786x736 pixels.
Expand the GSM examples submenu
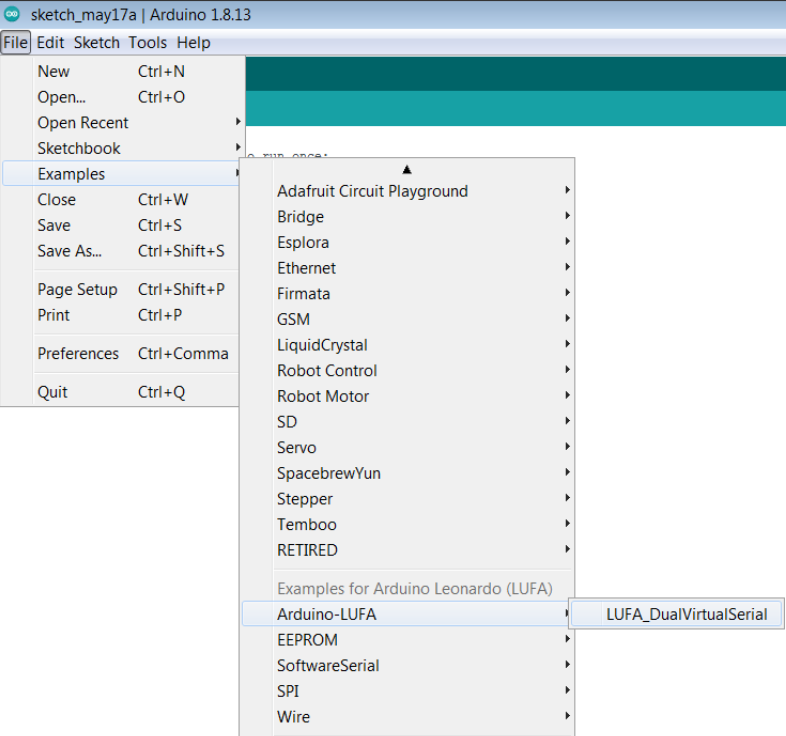pyautogui.click(x=407, y=319)
